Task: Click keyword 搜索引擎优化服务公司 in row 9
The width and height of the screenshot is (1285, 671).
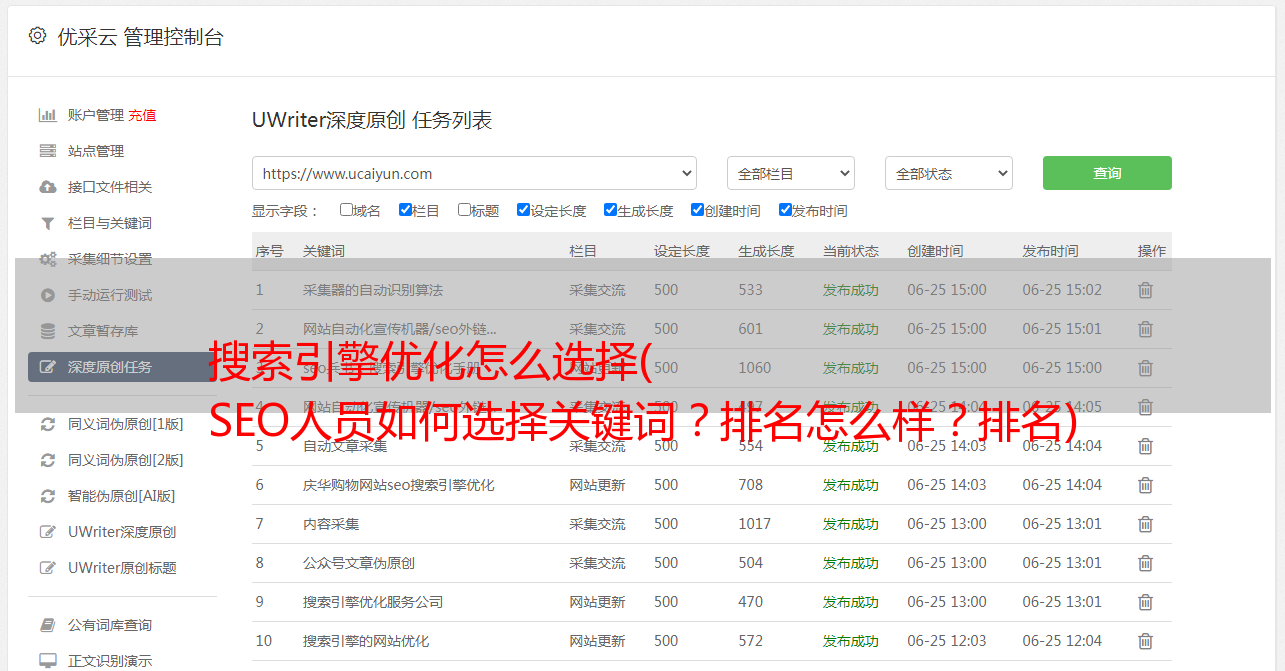Action: (373, 602)
